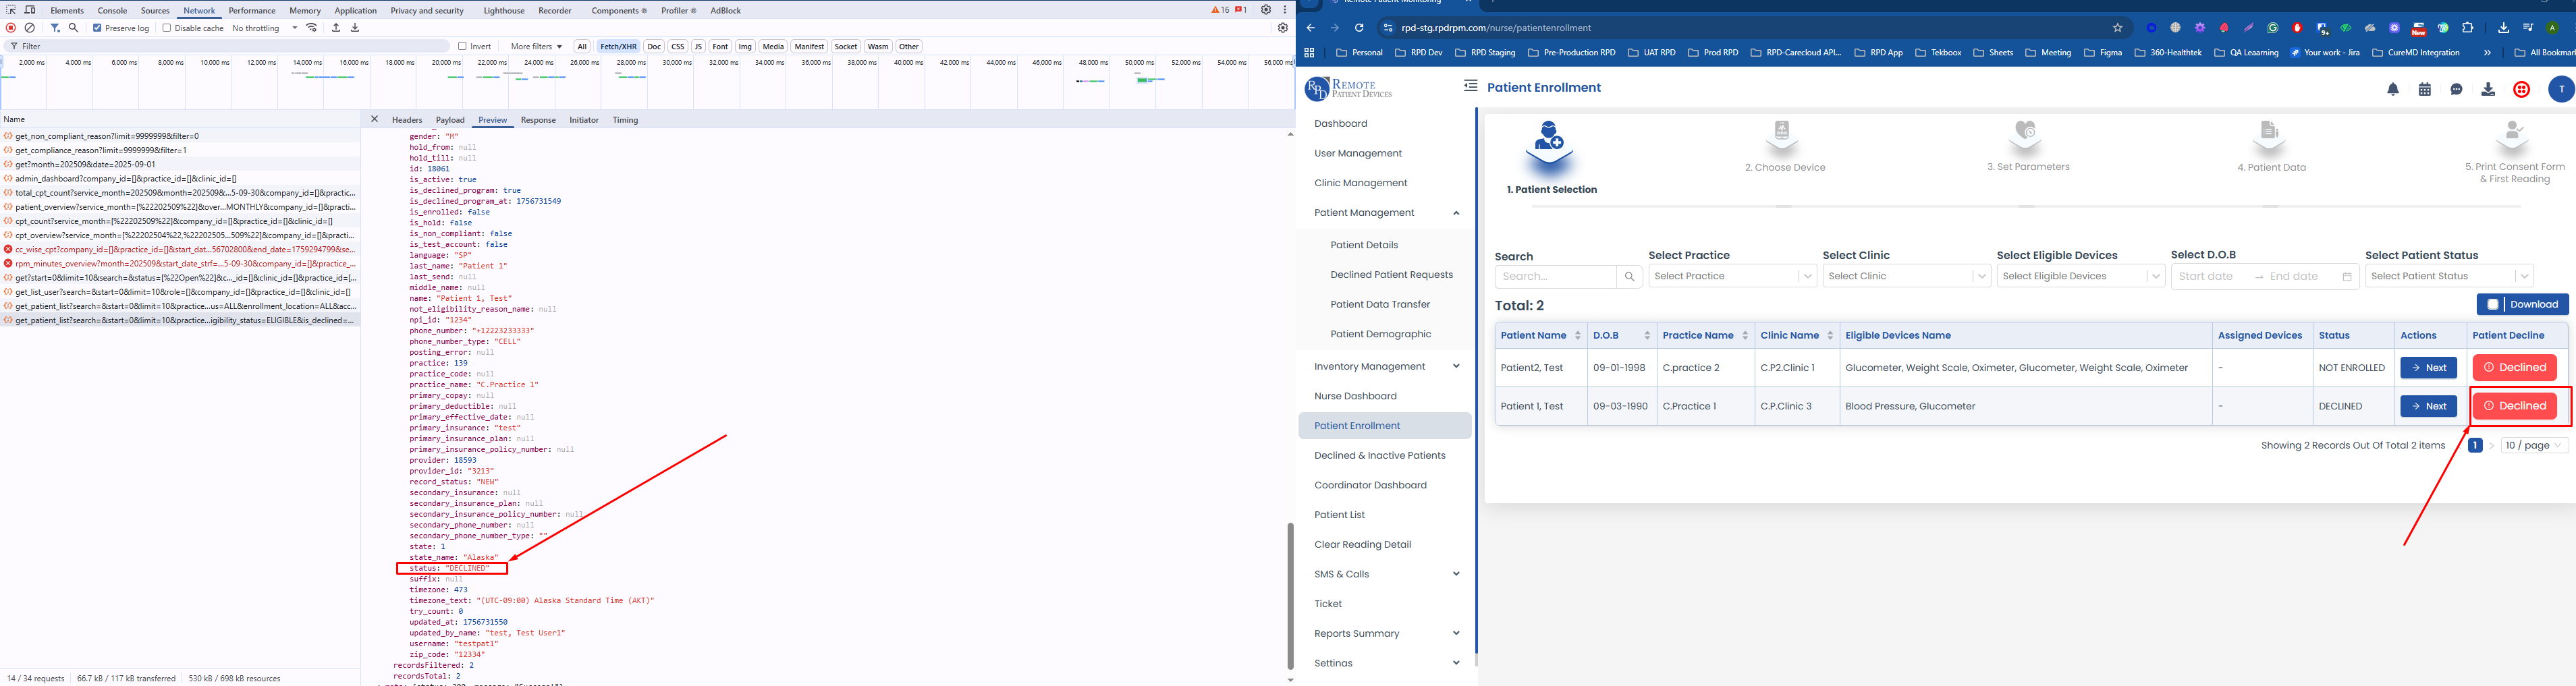Image resolution: width=2576 pixels, height=686 pixels.
Task: Click the clear network log icon
Action: point(30,28)
